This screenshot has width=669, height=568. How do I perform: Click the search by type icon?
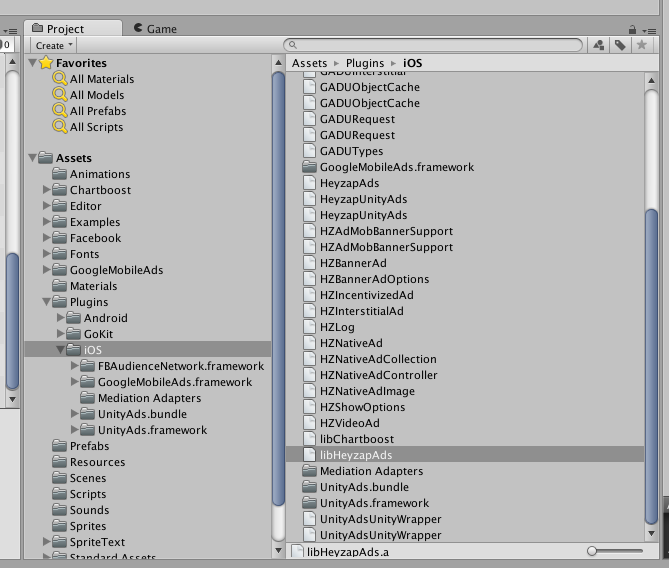point(599,45)
